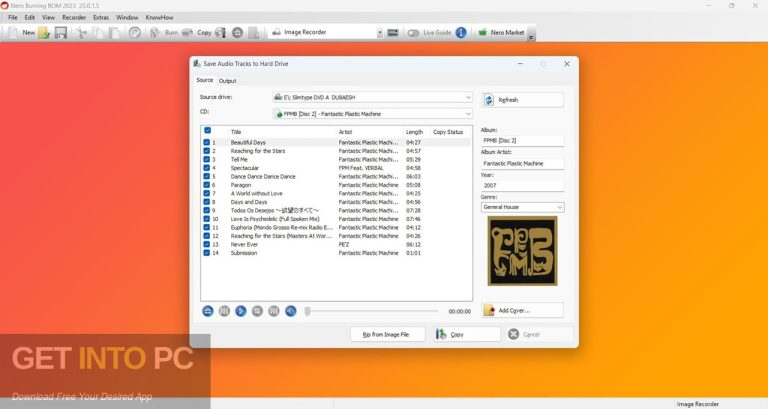Click the eject disc toolbar icon
The height and width of the screenshot is (409, 768).
pyautogui.click(x=238, y=32)
